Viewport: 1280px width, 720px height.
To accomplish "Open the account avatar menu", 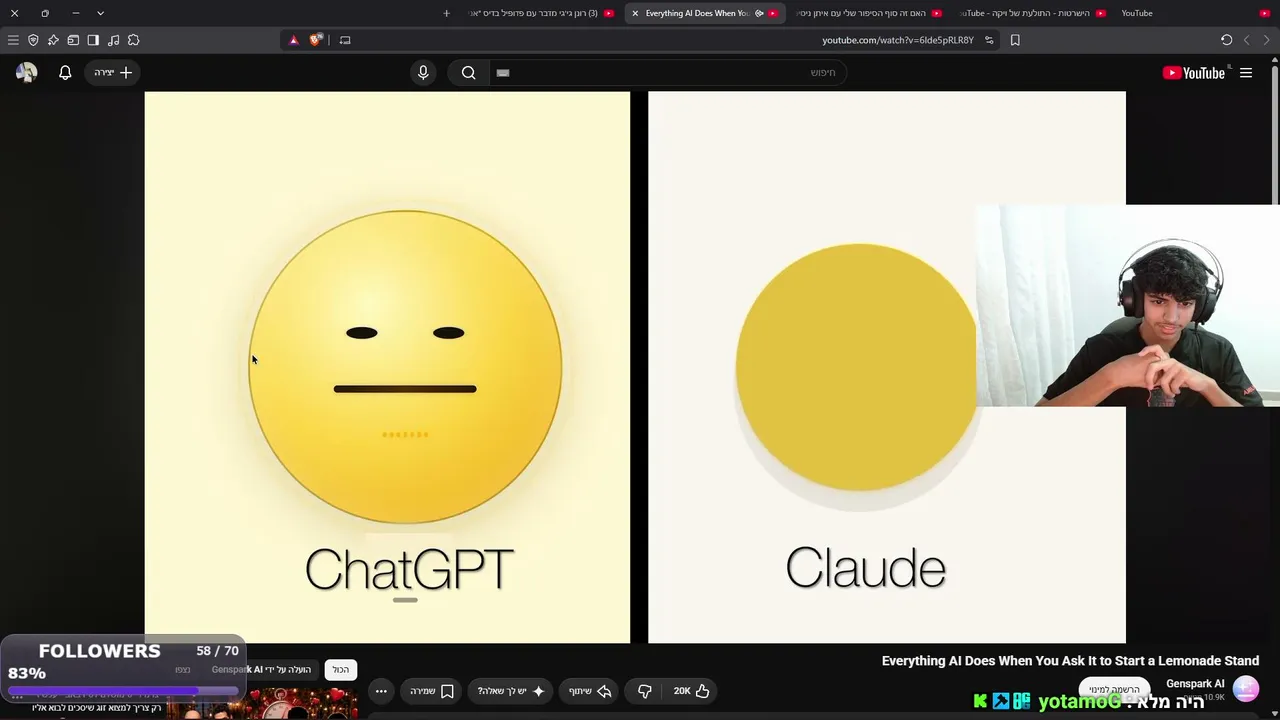I will [26, 73].
